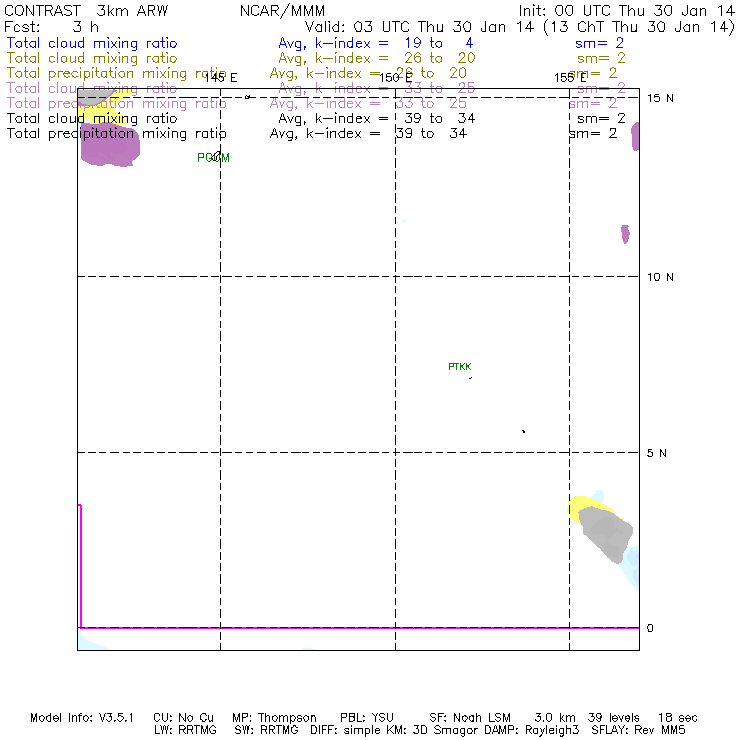Click the blue 'sm= 2' value

(599, 43)
